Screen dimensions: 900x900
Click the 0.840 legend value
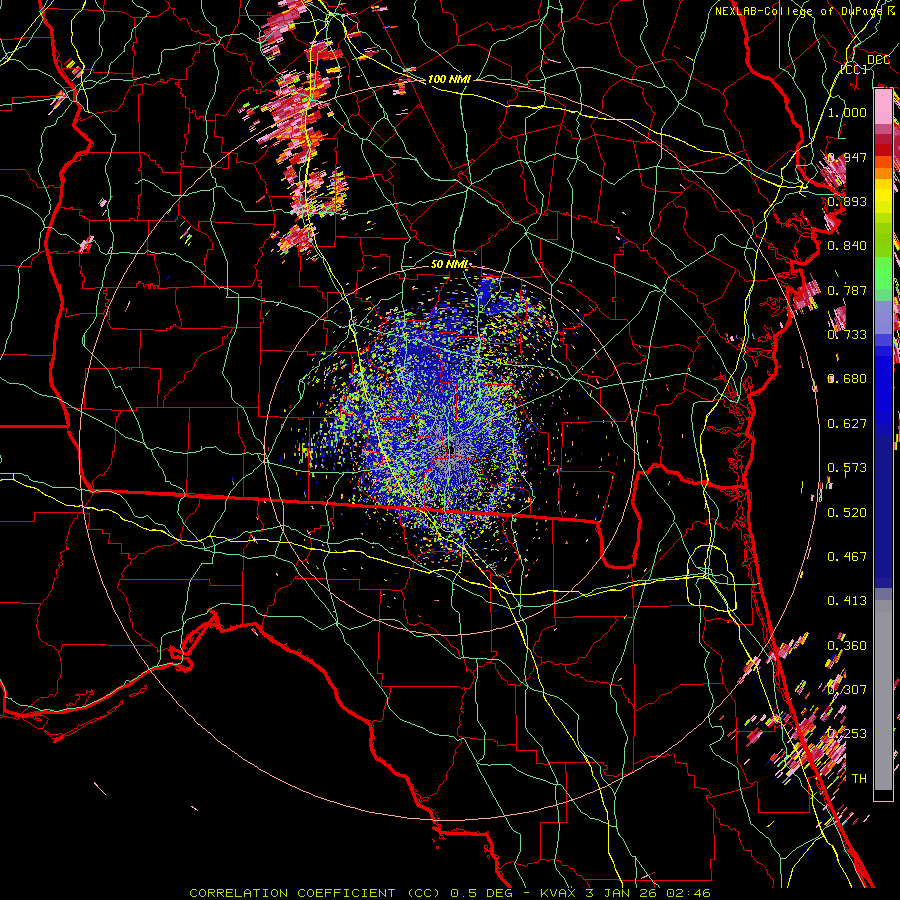[x=847, y=246]
